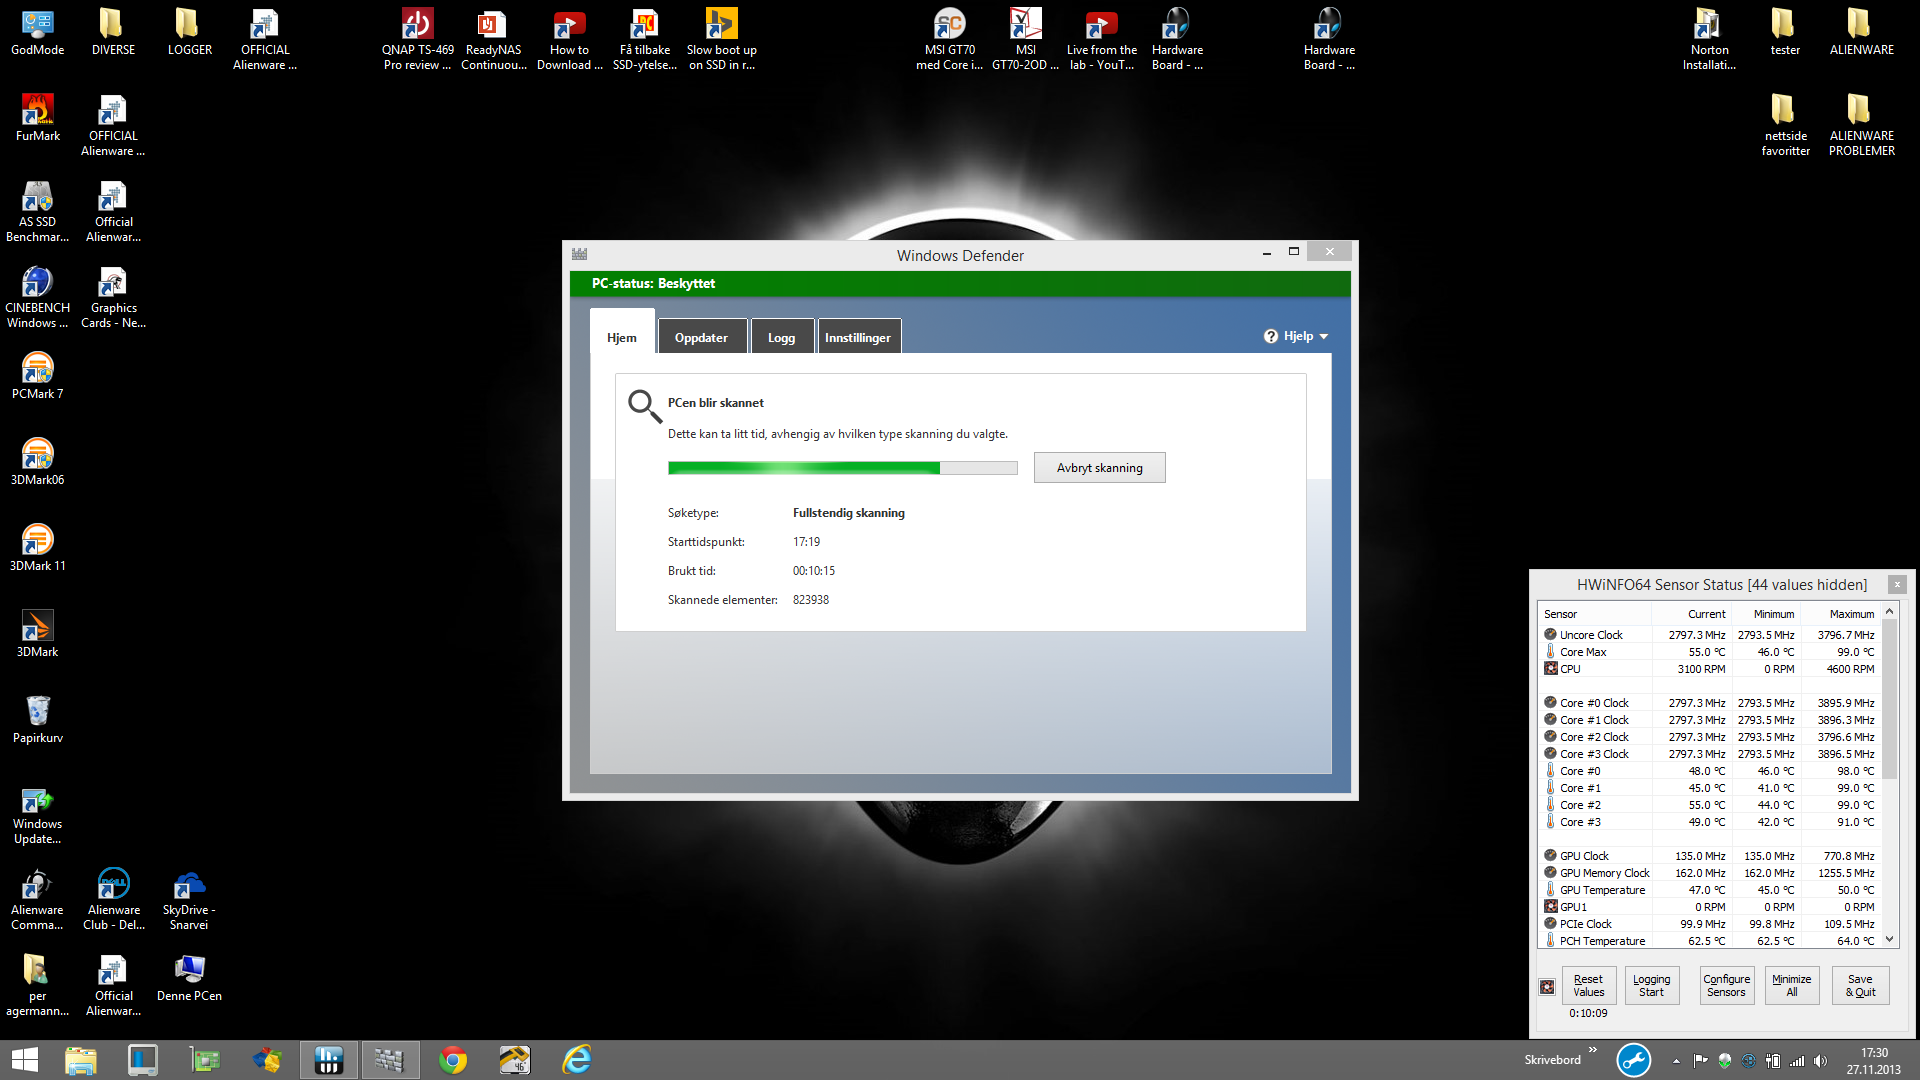1920x1080 pixels.
Task: Click scroll down arrow in HWiNFO sensor list
Action: tap(1889, 939)
